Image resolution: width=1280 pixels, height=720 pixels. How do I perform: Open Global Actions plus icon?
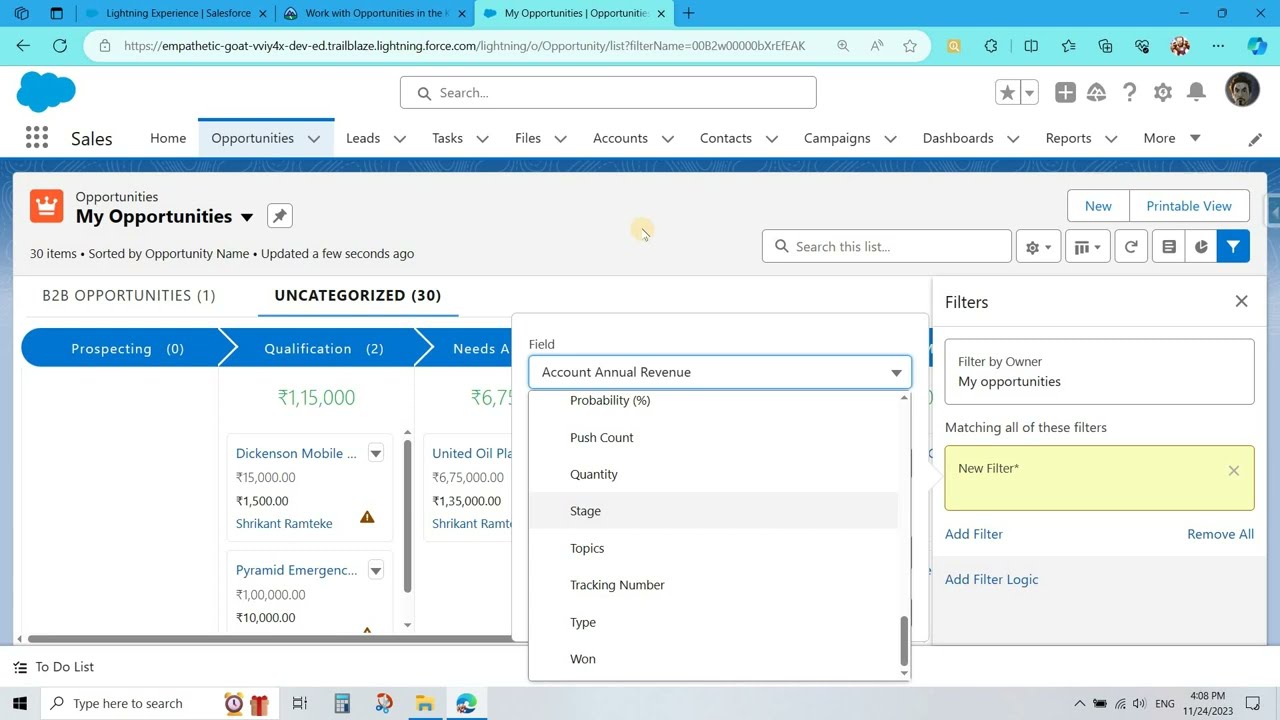[x=1065, y=92]
